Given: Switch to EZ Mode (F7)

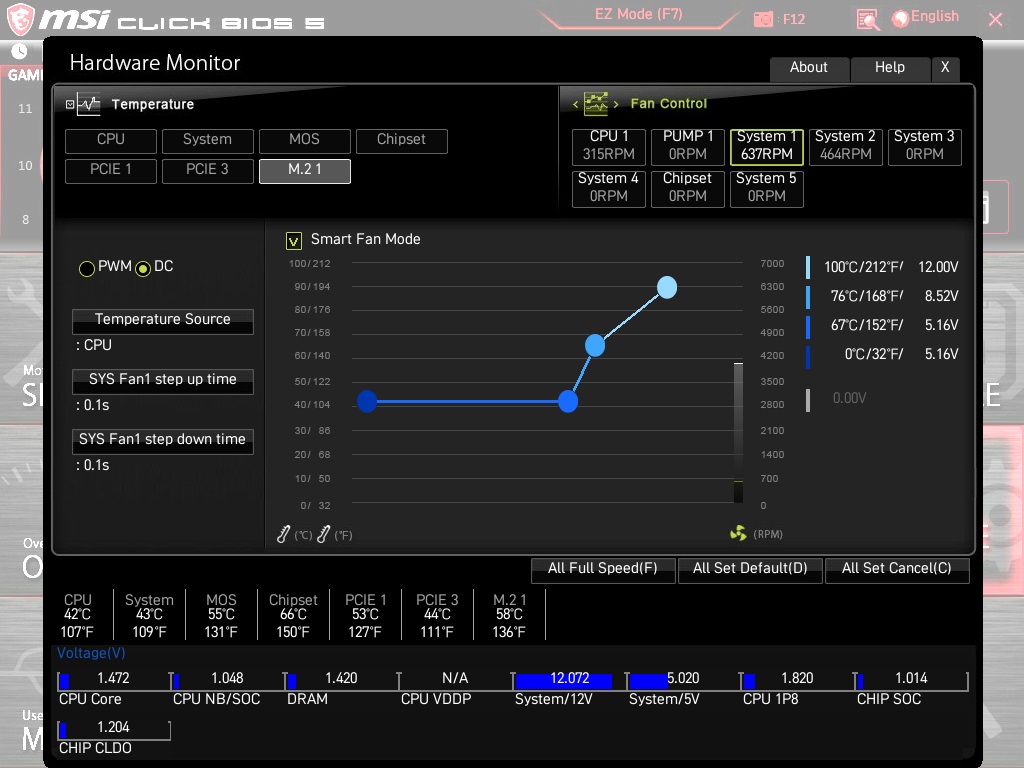Looking at the screenshot, I should (x=639, y=14).
